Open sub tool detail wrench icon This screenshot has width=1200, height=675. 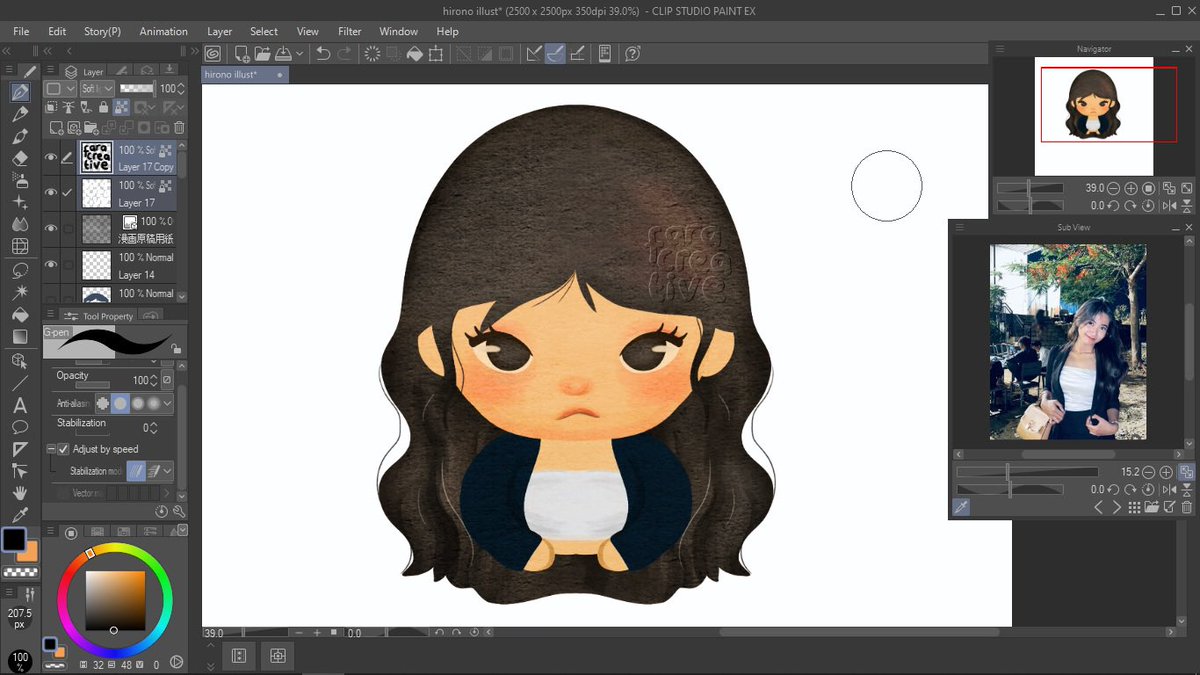(179, 511)
